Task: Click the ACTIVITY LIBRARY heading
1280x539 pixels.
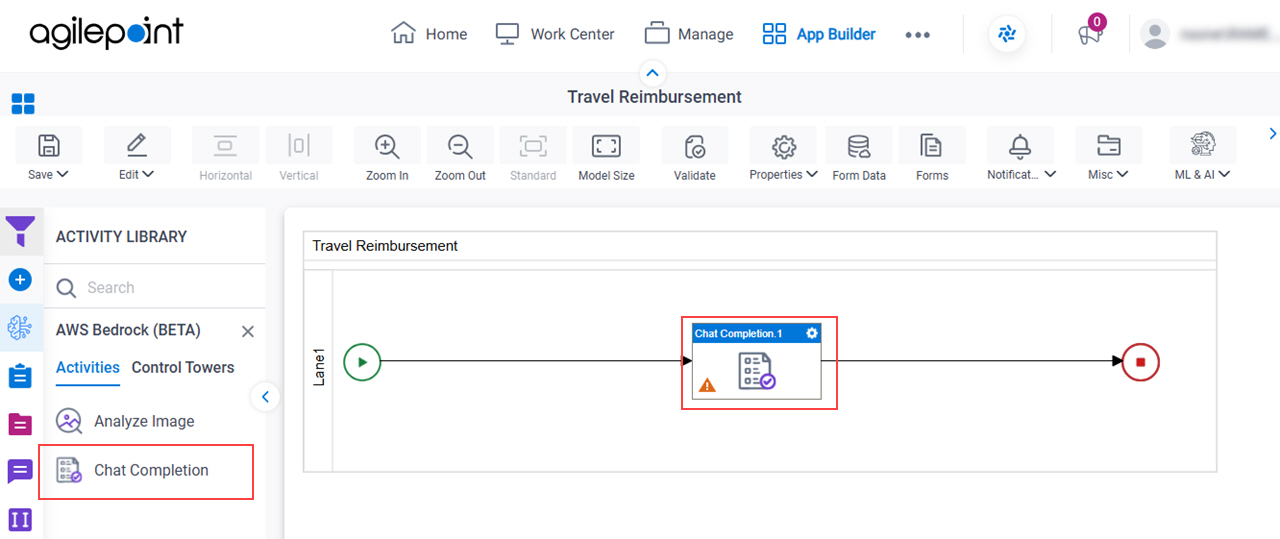Action: tap(121, 237)
